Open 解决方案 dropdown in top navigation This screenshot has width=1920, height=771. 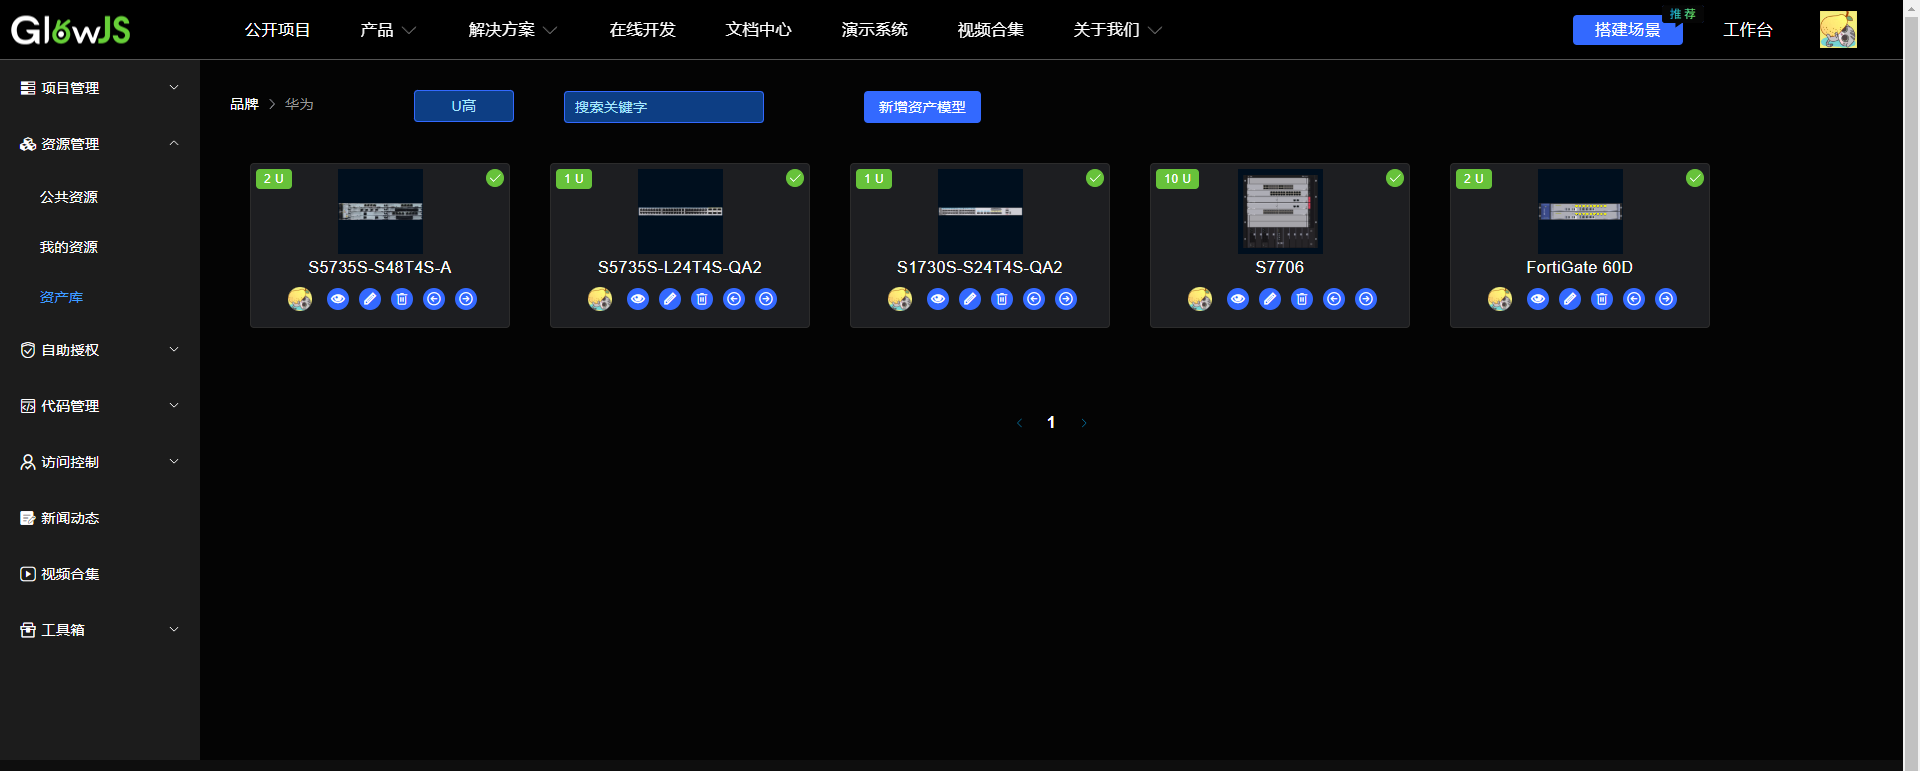[513, 30]
